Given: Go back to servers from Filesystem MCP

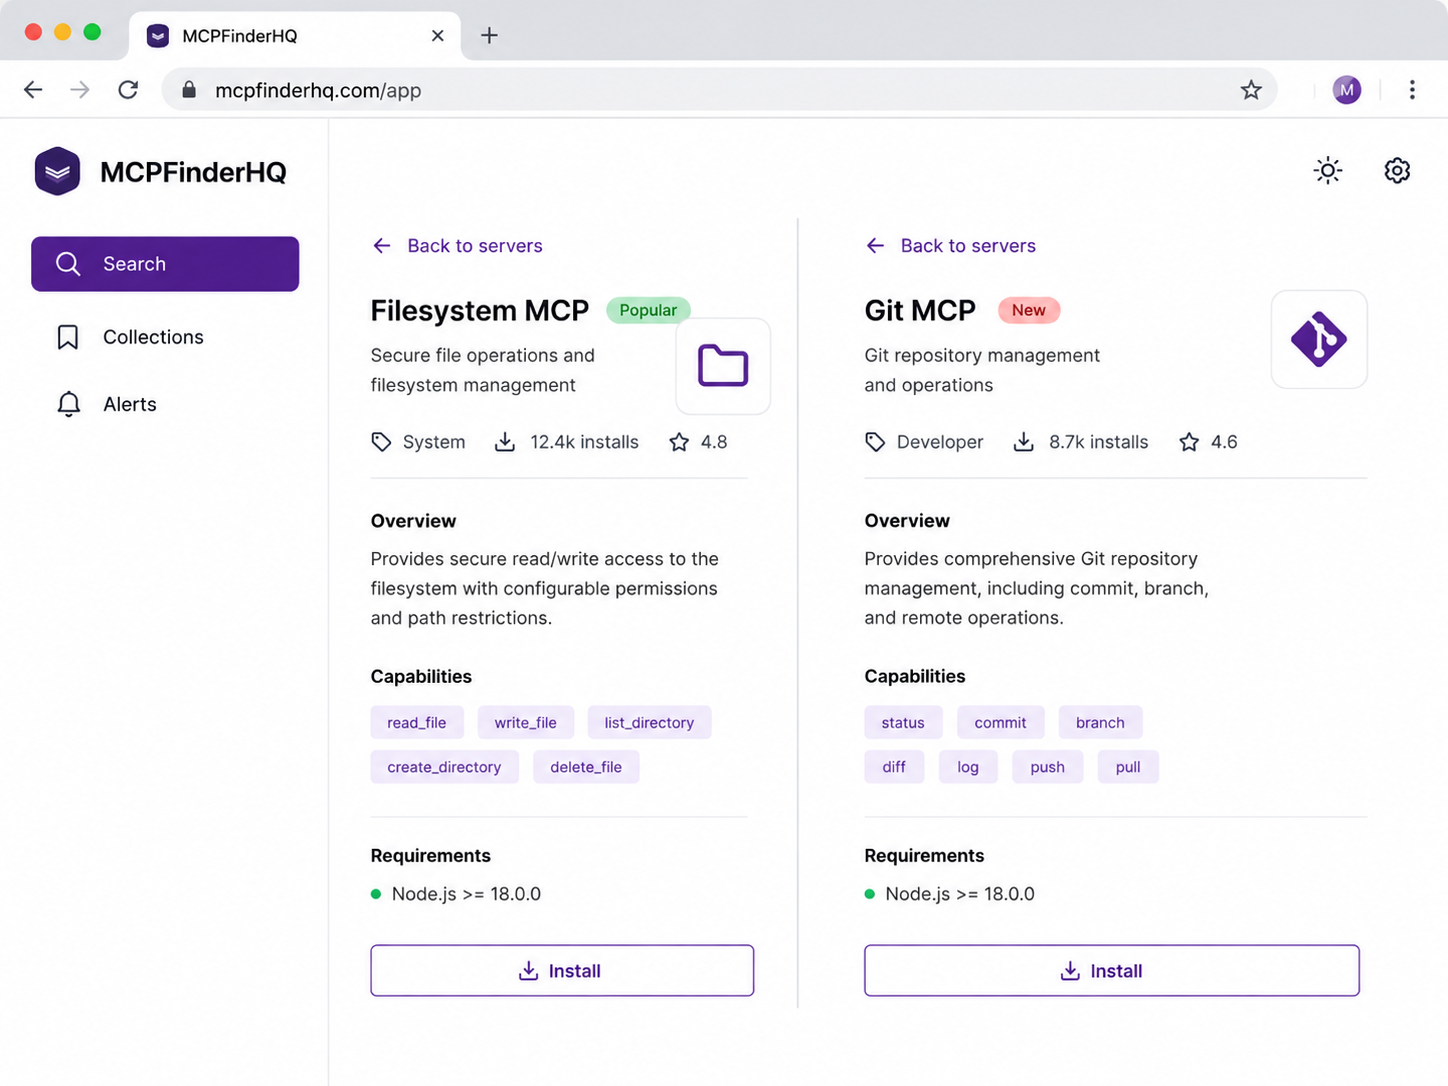Looking at the screenshot, I should (457, 246).
